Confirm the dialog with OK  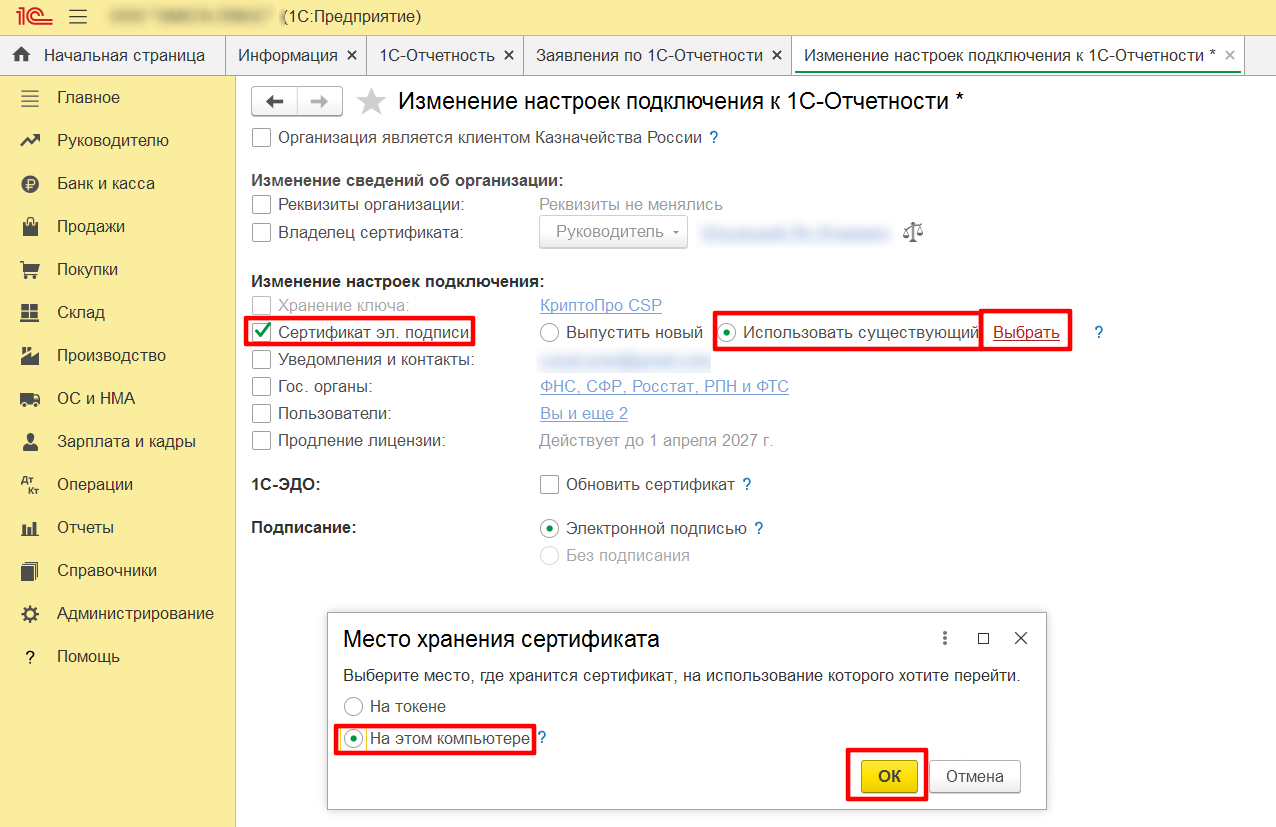(x=889, y=776)
